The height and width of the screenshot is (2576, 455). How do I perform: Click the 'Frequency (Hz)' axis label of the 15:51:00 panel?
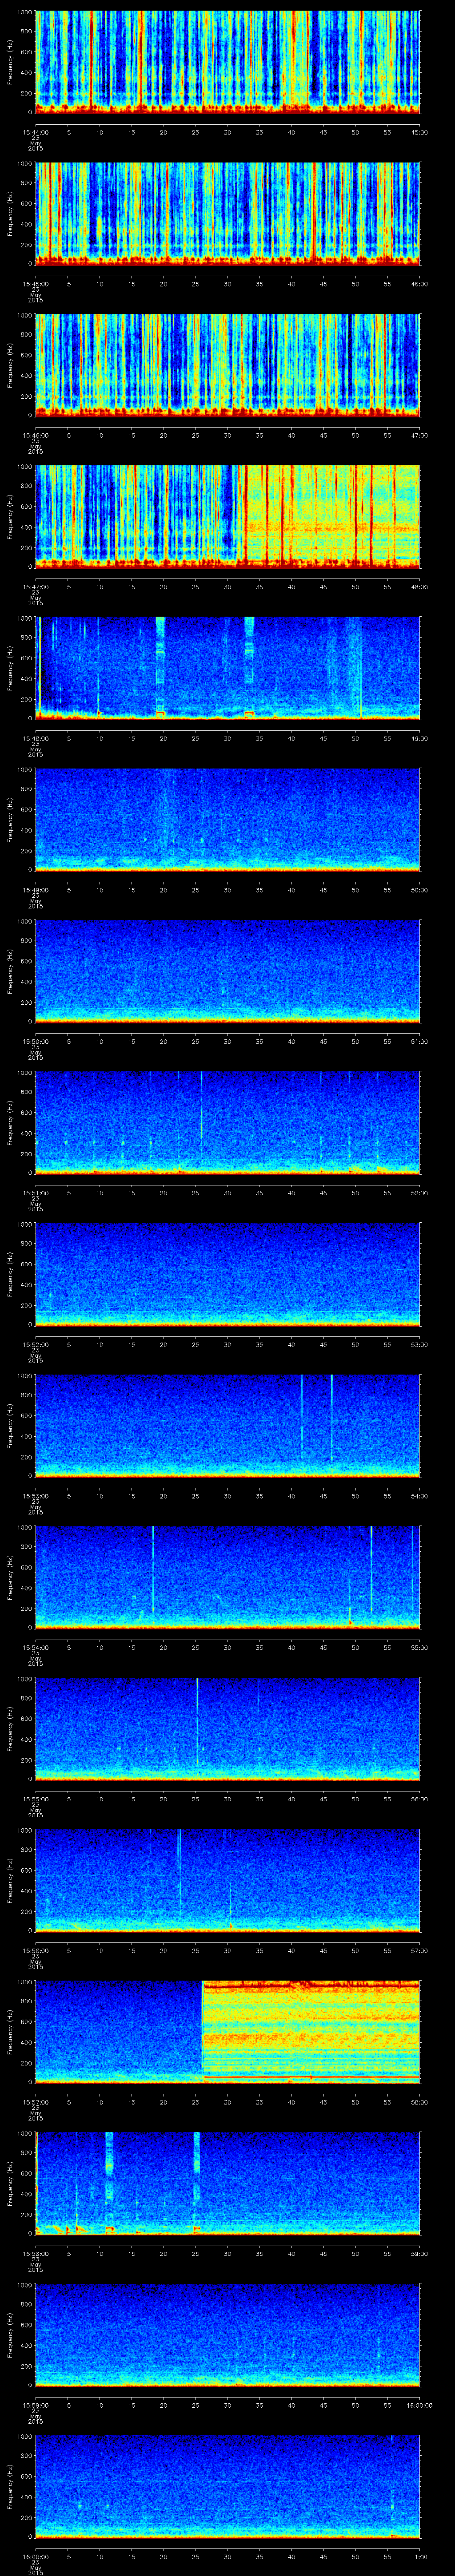10,1122
